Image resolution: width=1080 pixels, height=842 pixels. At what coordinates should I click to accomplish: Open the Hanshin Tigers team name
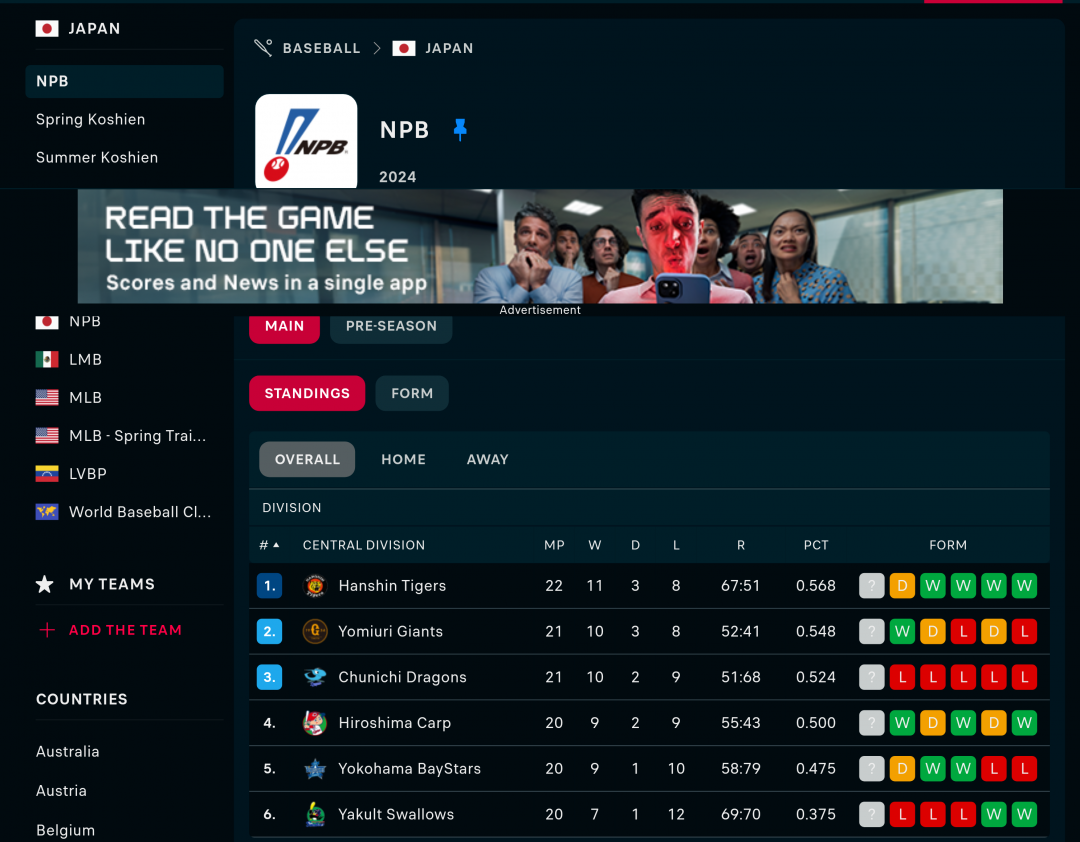pos(393,586)
